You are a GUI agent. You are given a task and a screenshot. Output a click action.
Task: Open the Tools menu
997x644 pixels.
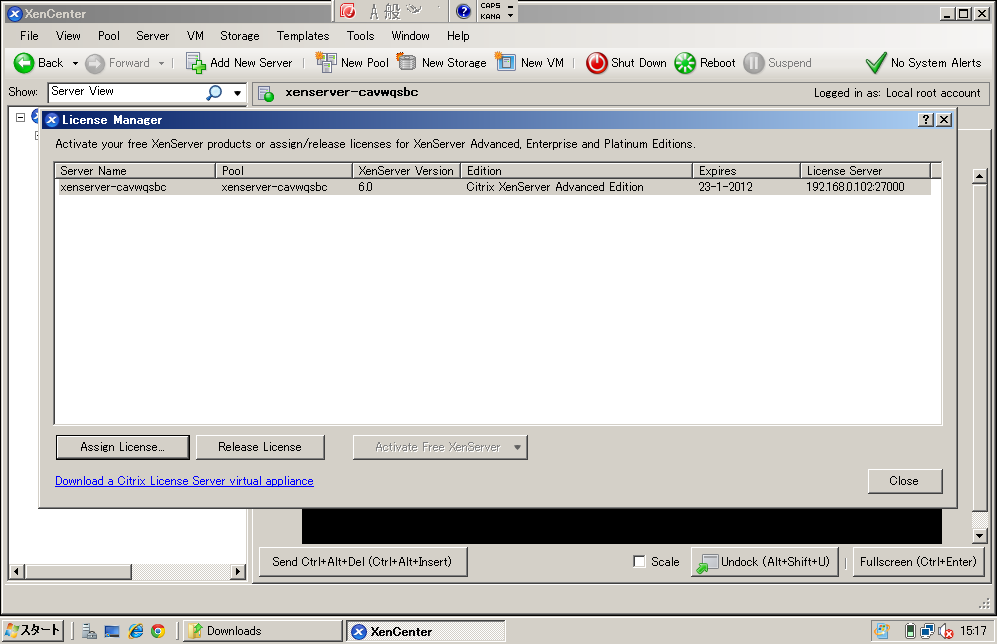[361, 36]
